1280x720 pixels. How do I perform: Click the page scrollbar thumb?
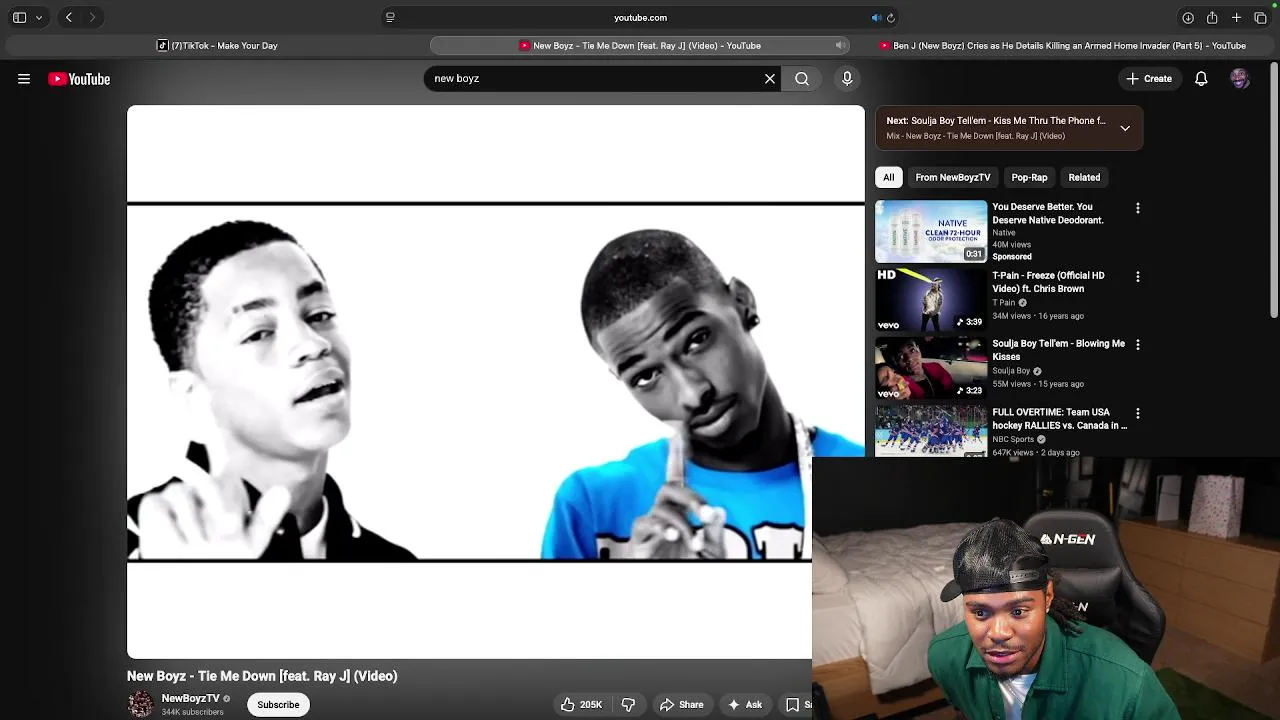1274,190
